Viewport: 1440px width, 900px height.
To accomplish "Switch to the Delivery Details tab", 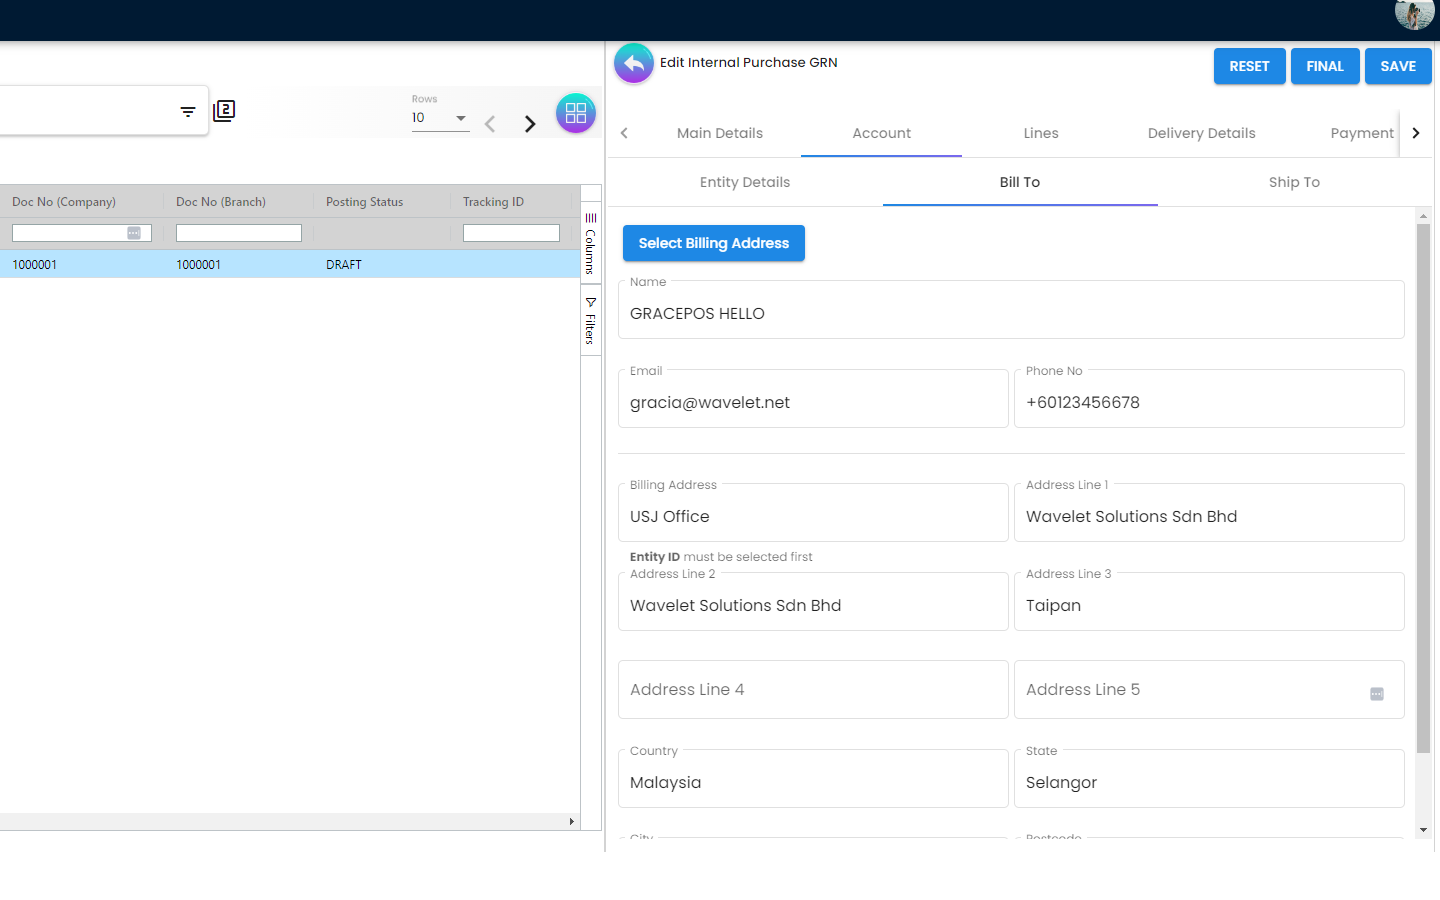I will 1200,133.
